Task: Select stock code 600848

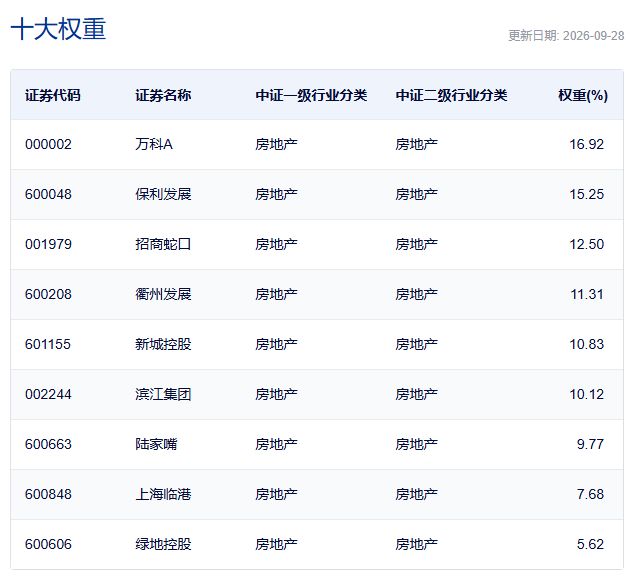Action: (48, 494)
